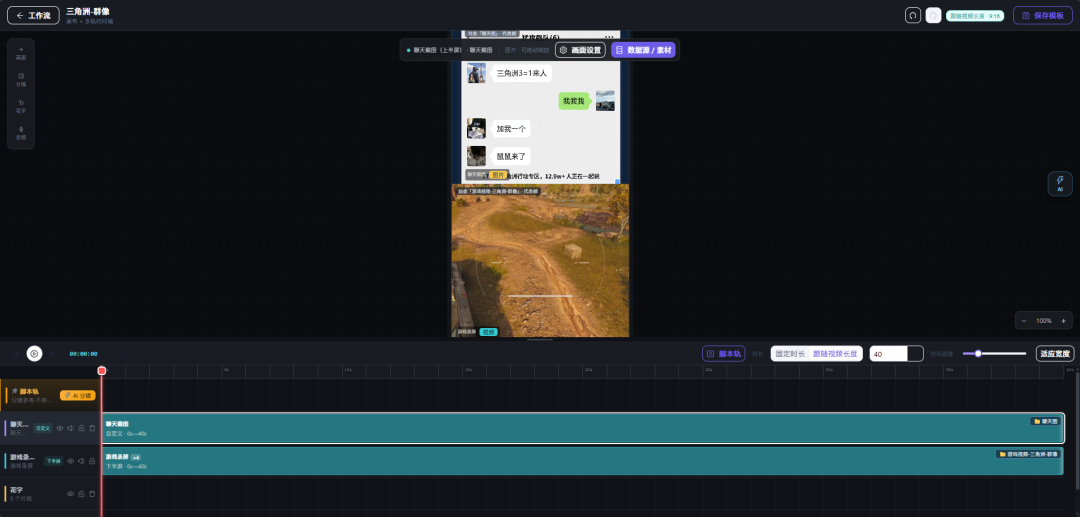The image size is (1080, 517).
Task: Click the 下半屏 tag on 游戏录屏 track
Action: tap(53, 461)
